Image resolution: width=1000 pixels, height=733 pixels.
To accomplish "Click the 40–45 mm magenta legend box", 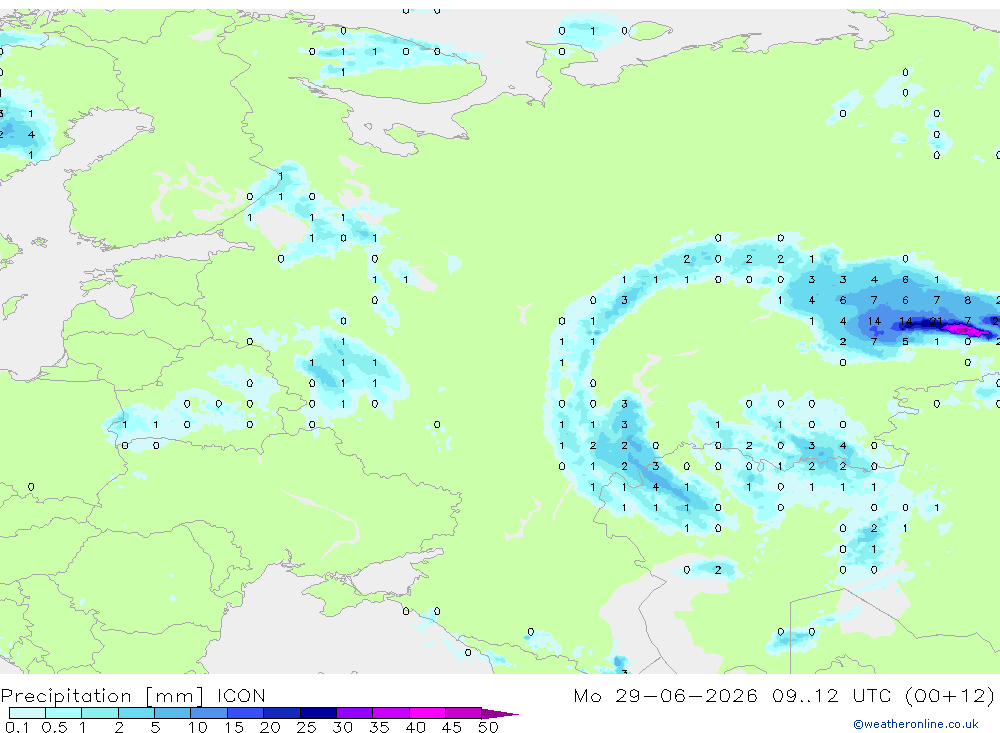I will [427, 713].
